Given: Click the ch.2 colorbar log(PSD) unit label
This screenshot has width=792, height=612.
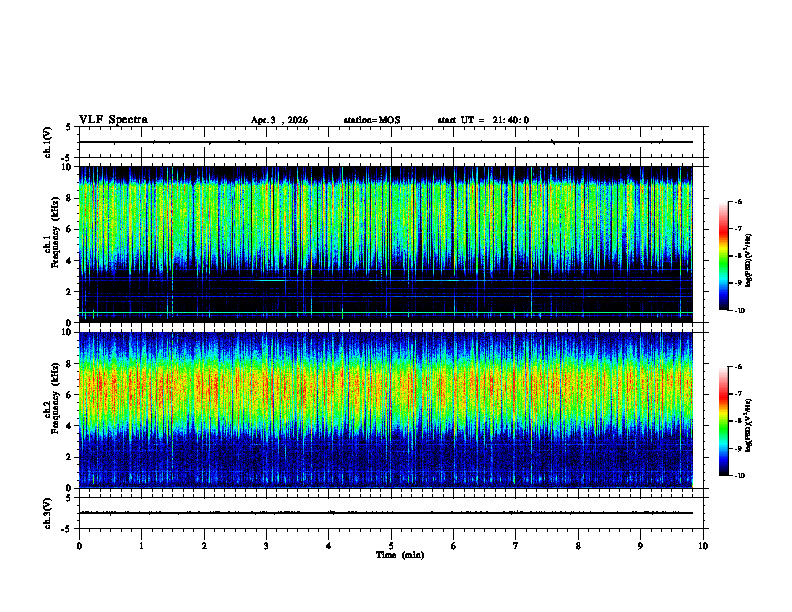Looking at the screenshot, I should 749,425.
